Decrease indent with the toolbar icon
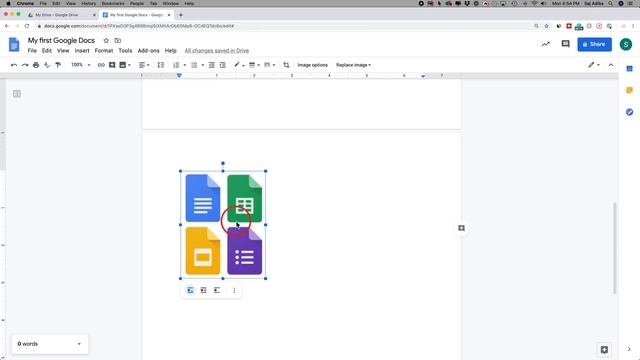 (x=211, y=65)
